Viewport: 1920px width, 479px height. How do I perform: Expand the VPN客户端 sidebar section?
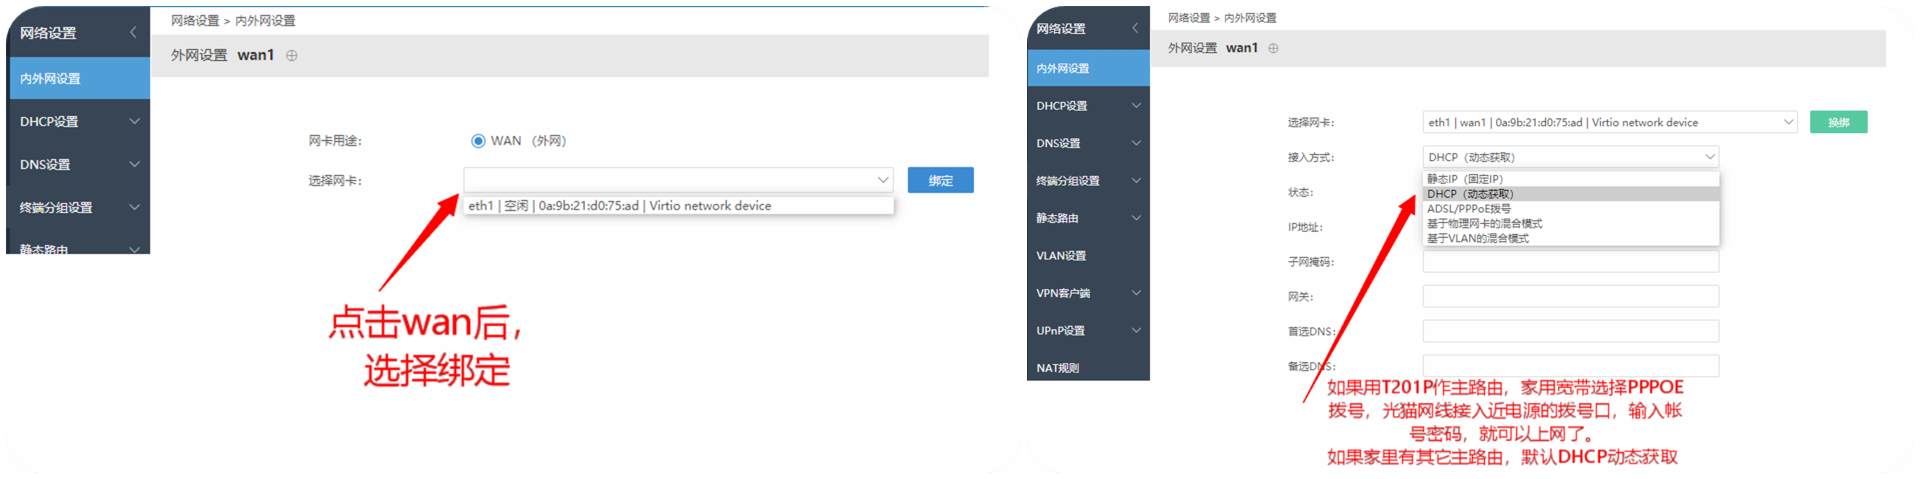pos(1088,293)
